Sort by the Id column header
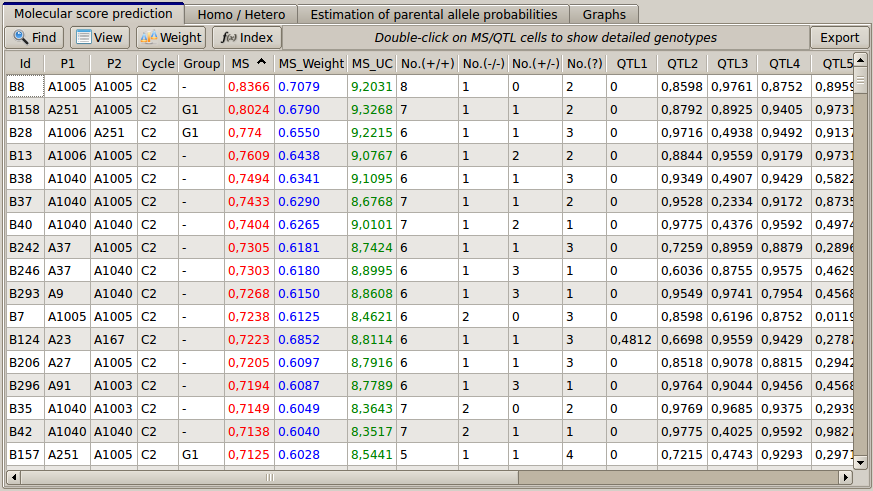The height and width of the screenshot is (491, 873). (x=25, y=63)
